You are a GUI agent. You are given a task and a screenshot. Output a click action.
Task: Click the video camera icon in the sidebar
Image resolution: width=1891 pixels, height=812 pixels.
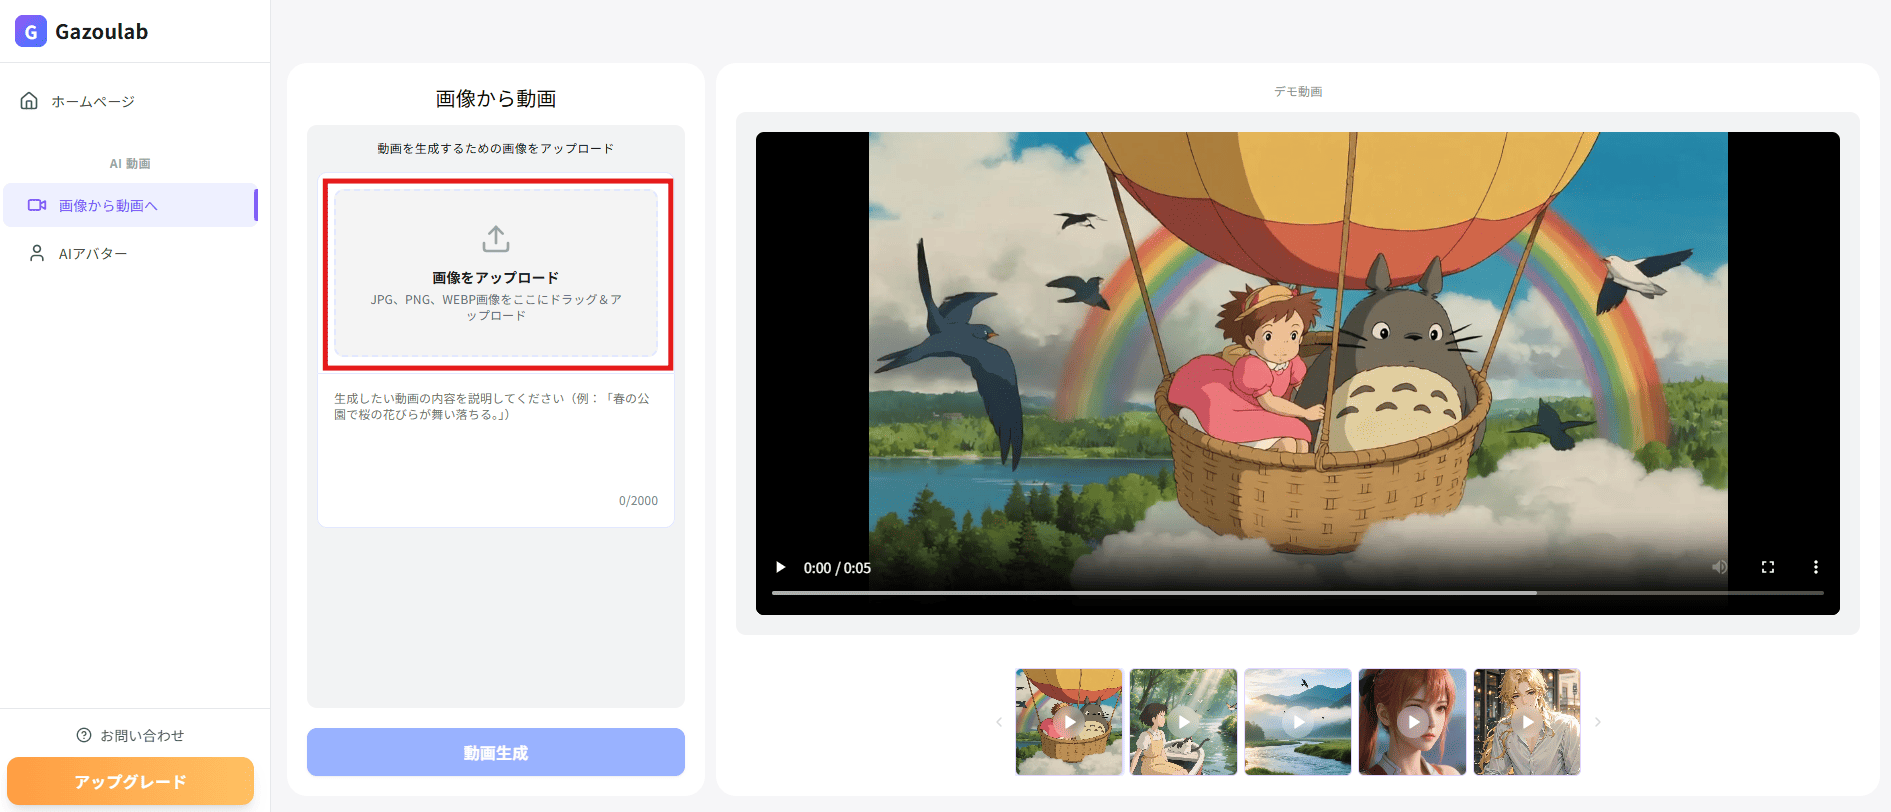[x=37, y=205]
